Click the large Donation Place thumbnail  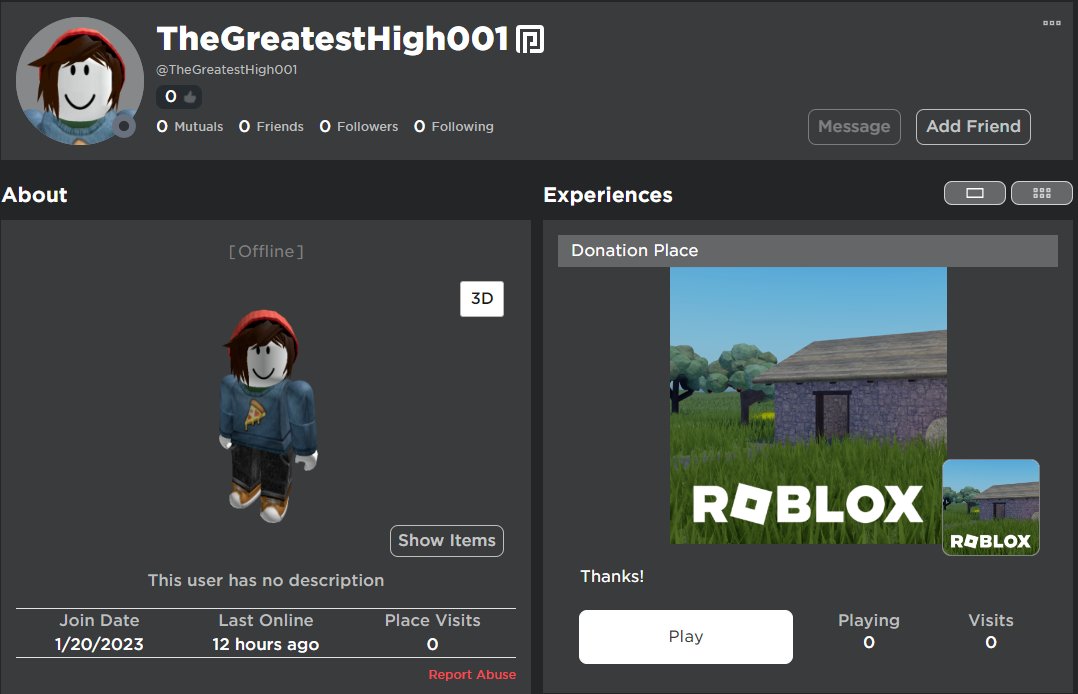(x=808, y=406)
